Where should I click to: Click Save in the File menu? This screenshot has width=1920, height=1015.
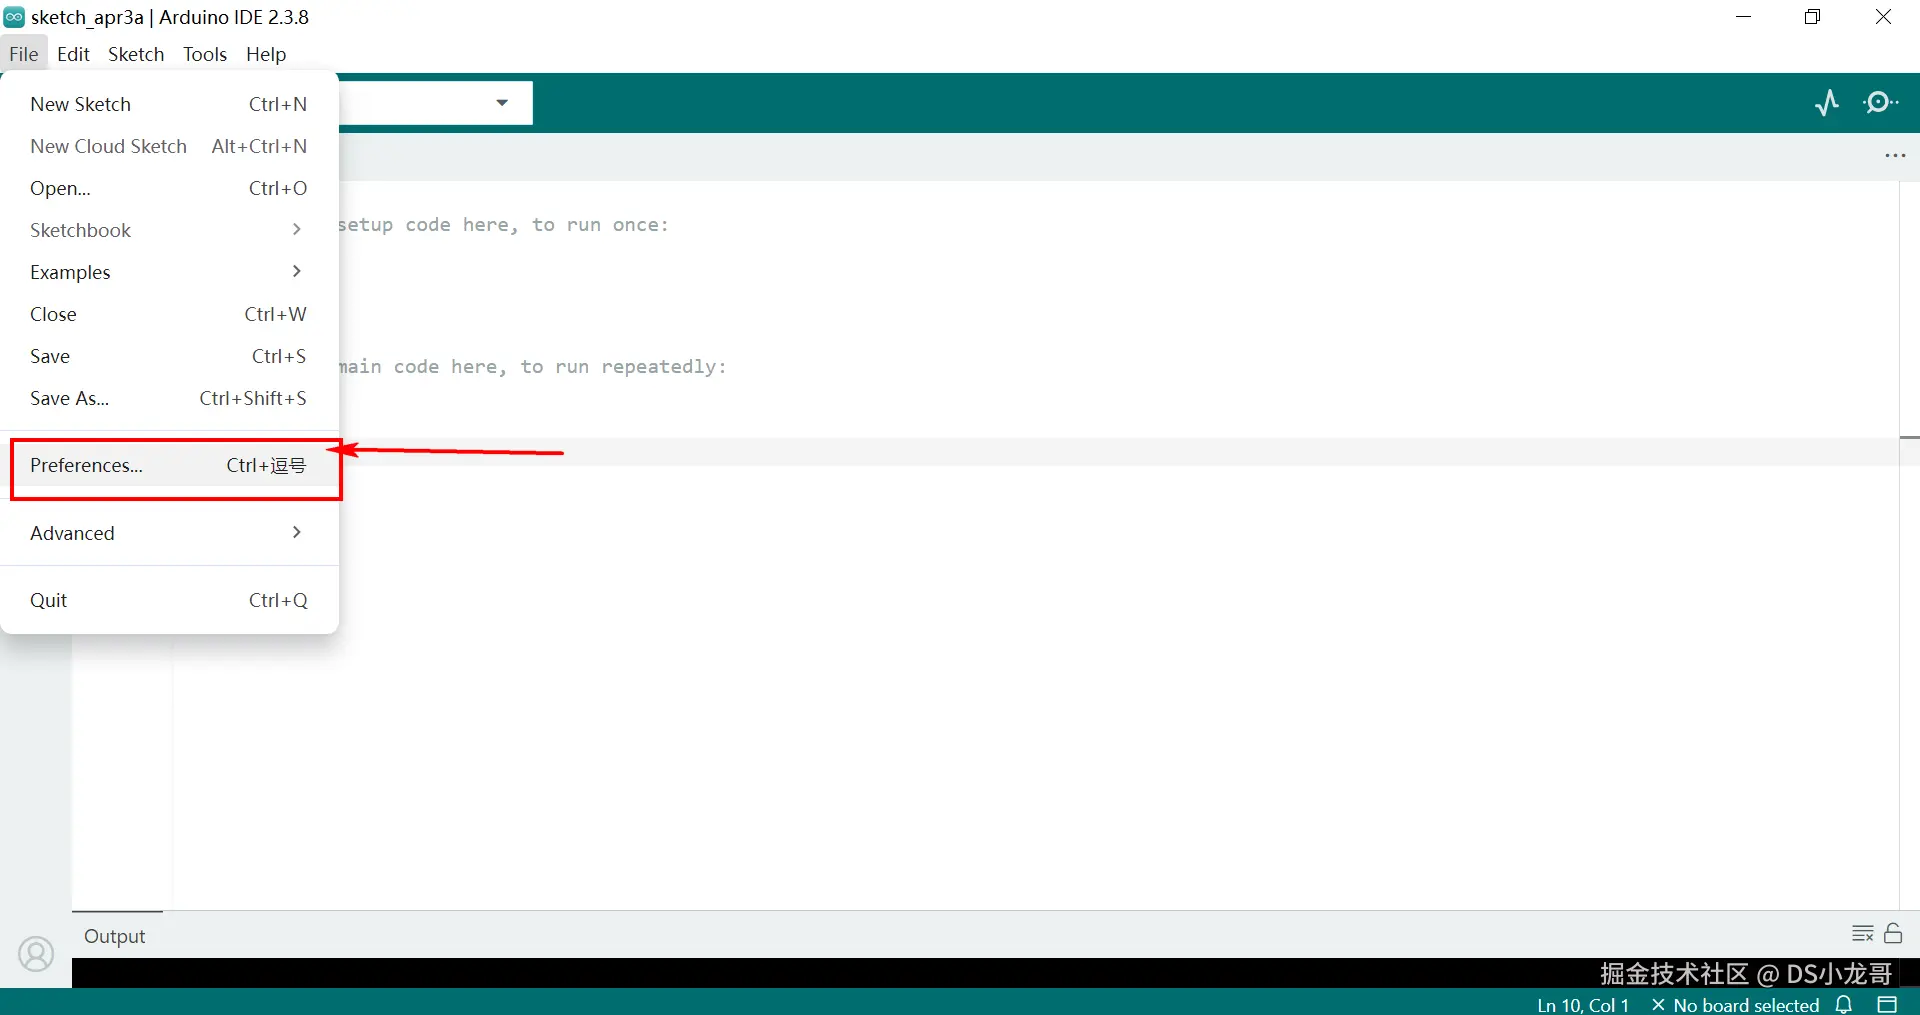169,356
